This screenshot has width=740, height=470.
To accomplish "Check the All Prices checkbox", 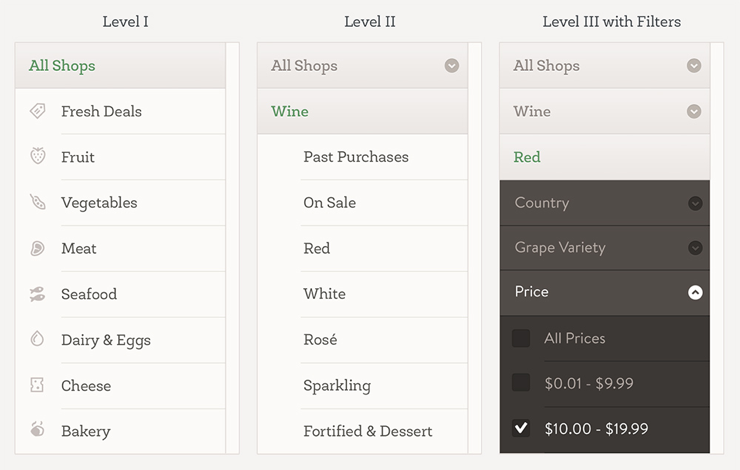I will 521,338.
